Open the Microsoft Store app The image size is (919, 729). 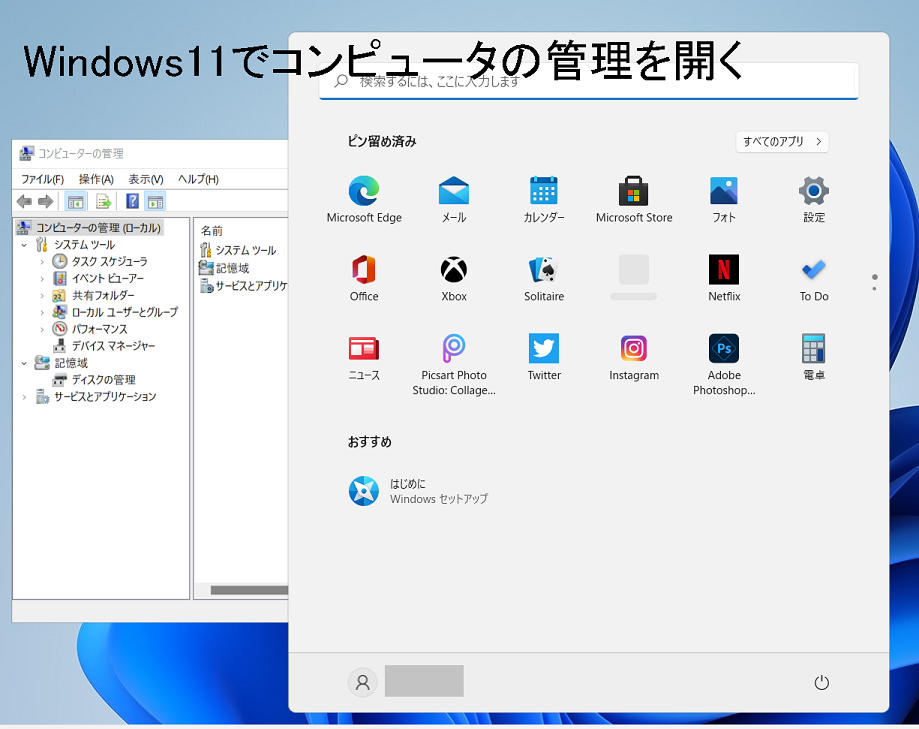coord(633,191)
